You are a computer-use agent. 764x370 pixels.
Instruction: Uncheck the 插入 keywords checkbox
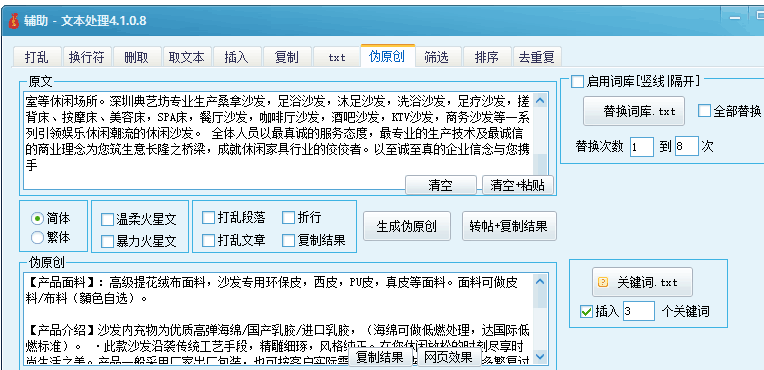[586, 311]
